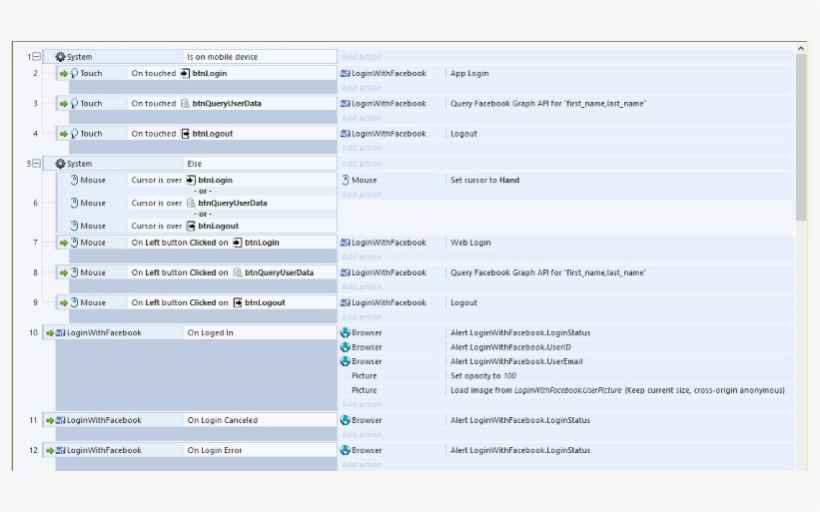Image resolution: width=820 pixels, height=512 pixels.
Task: Click the vertical scrollbar thumb
Action: (801, 137)
